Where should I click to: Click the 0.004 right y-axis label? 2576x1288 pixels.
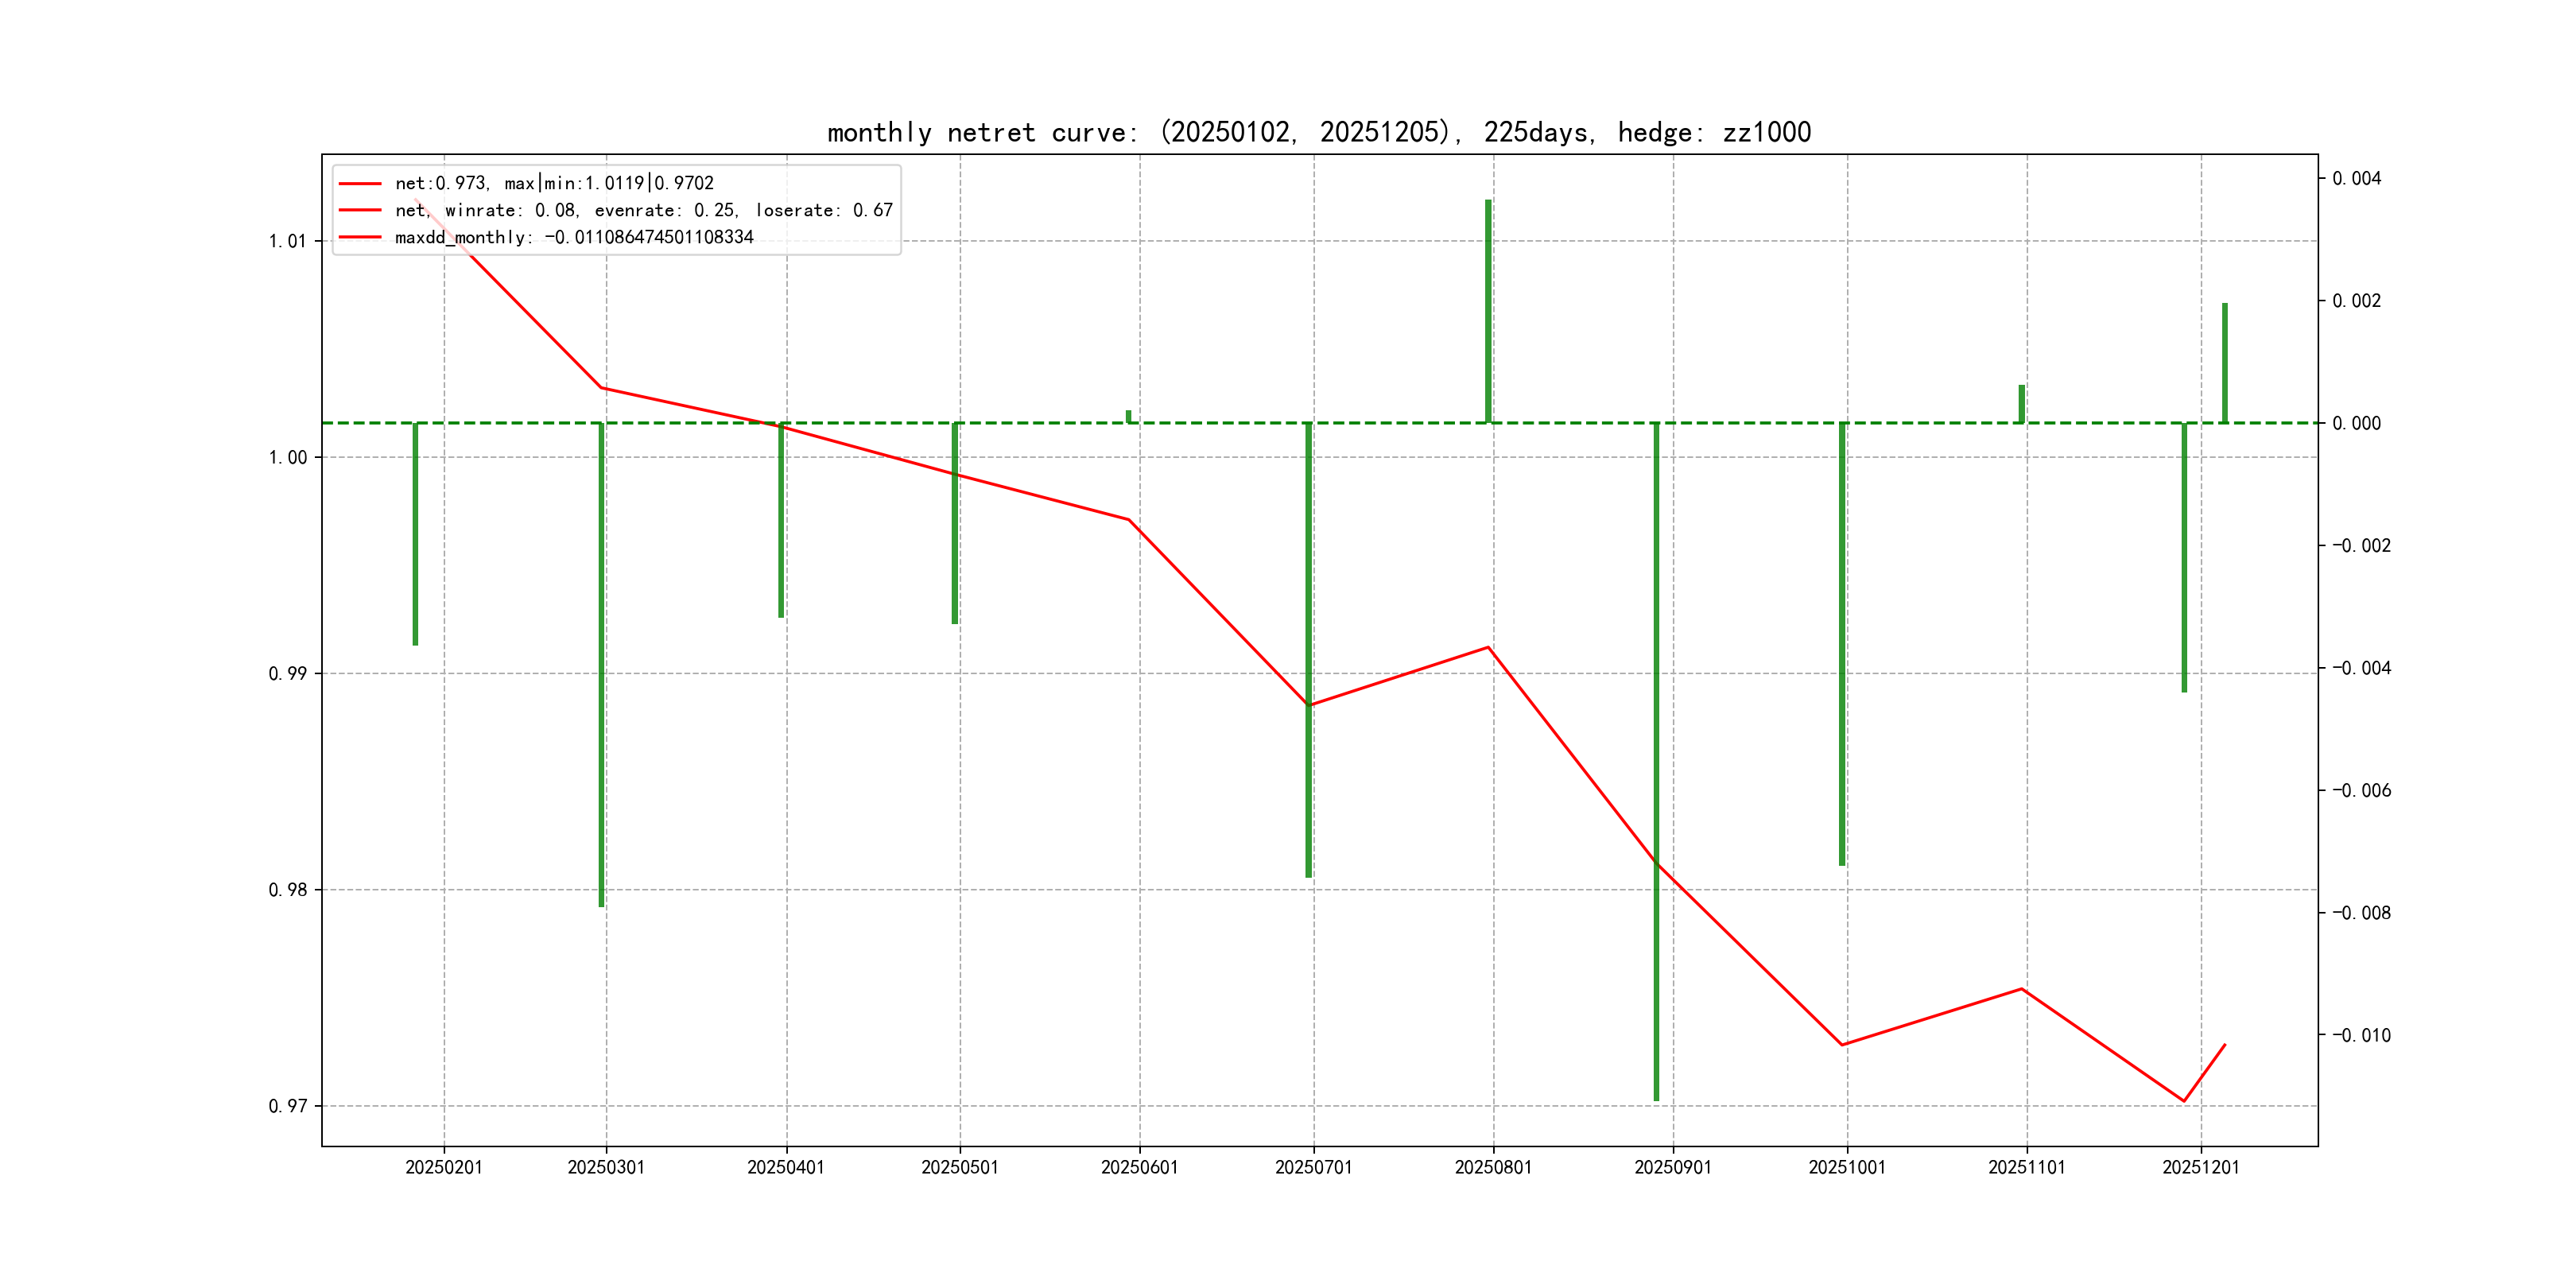coord(2356,178)
